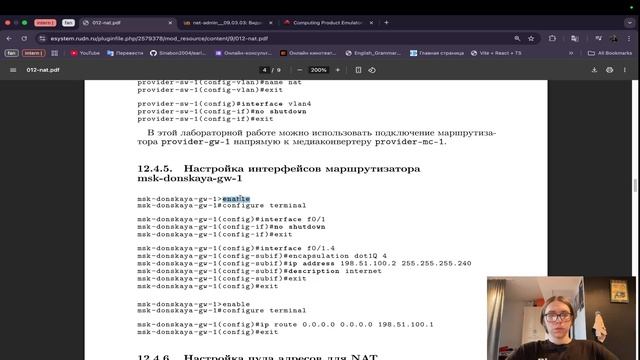Zoom in the PDF with plus button

click(x=338, y=70)
